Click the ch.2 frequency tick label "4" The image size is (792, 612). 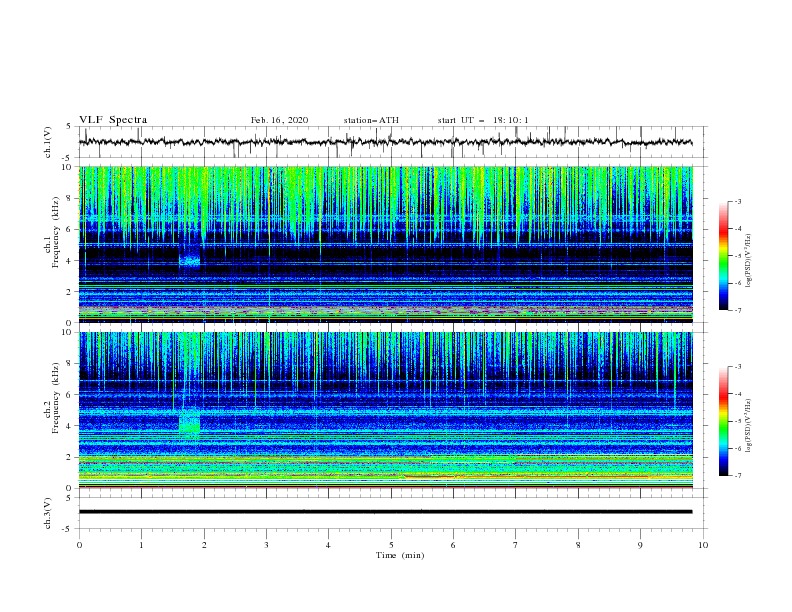[70, 426]
